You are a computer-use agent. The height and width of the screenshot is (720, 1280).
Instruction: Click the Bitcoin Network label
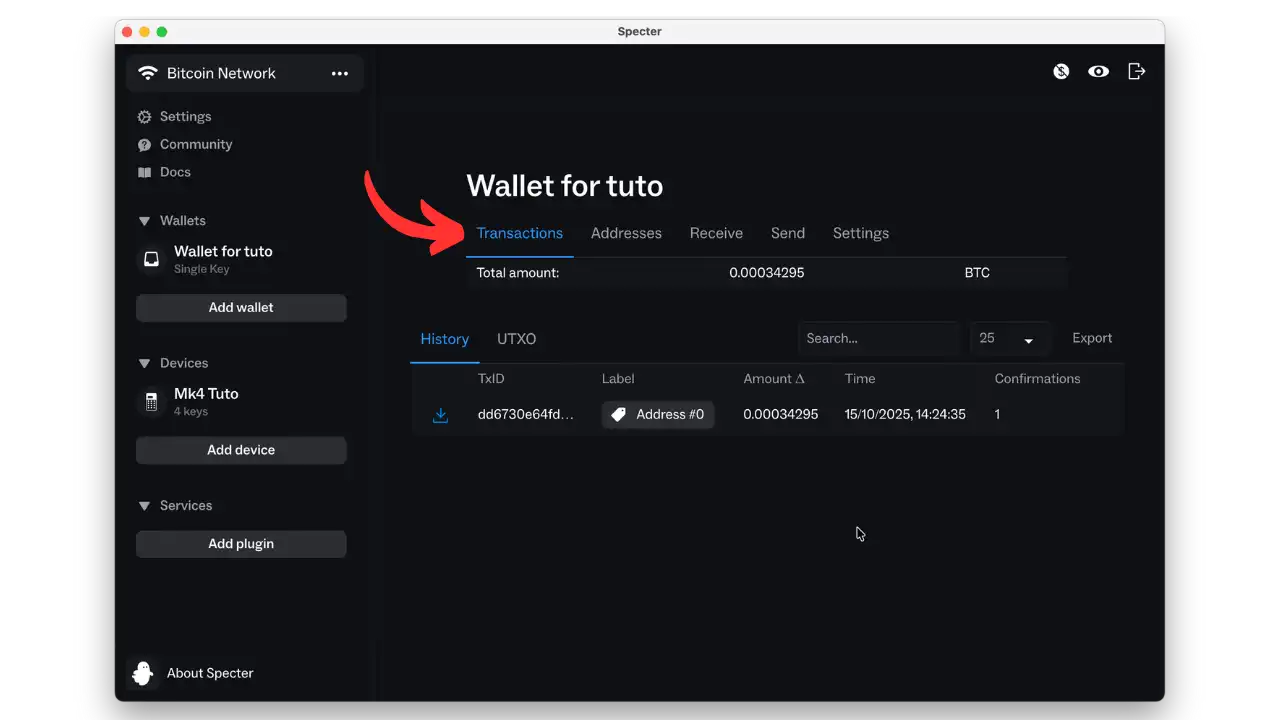point(221,73)
